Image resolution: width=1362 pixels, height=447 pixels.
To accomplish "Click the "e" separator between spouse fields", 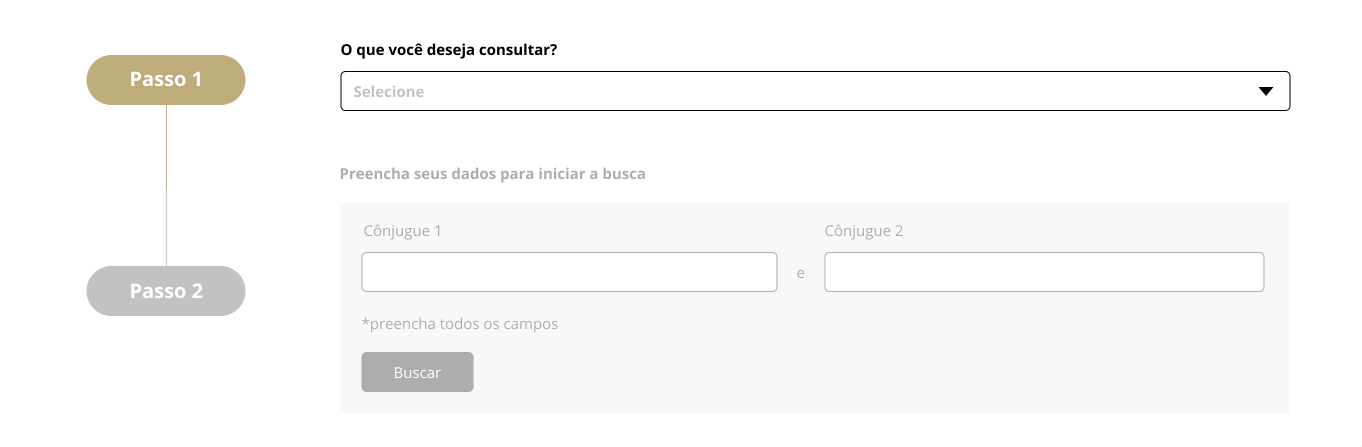I will (x=801, y=273).
